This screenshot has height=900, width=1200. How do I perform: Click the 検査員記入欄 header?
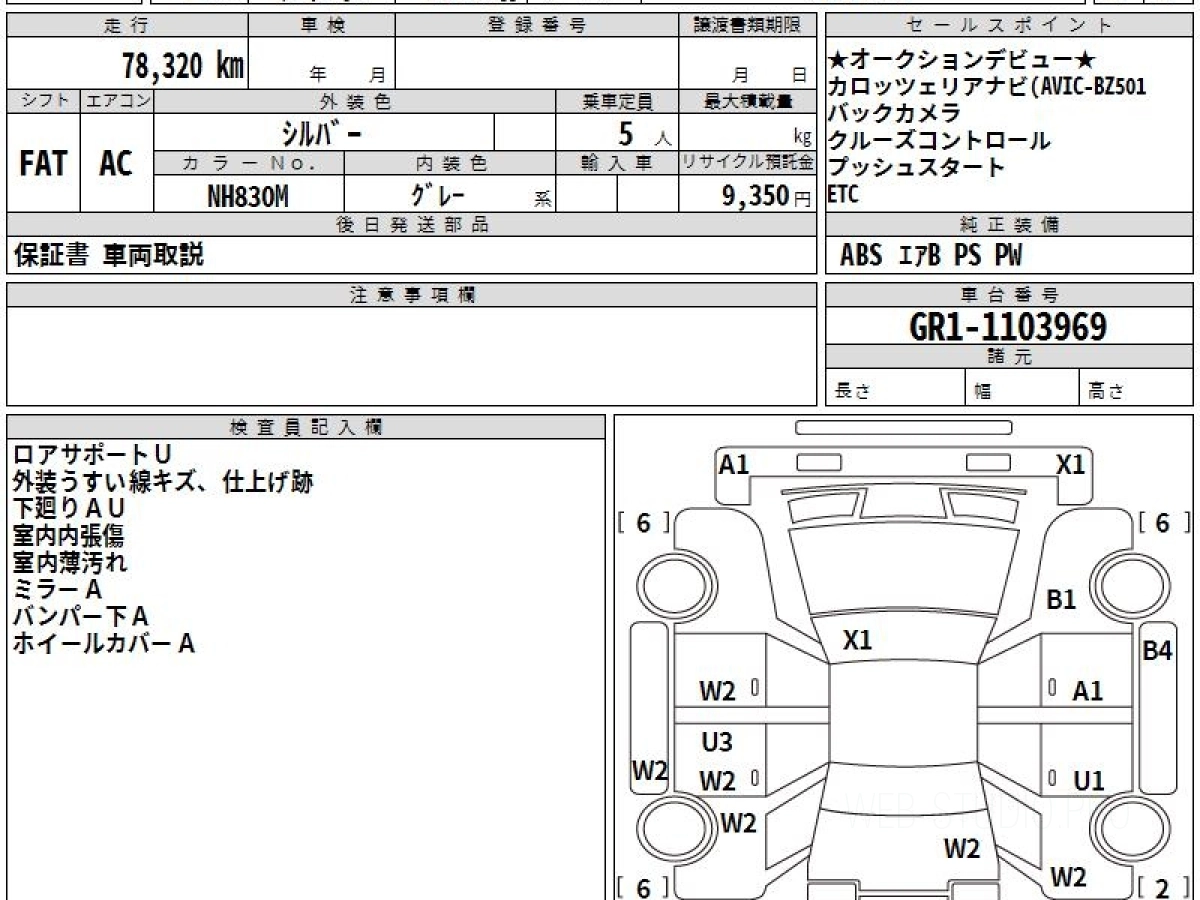coord(306,427)
